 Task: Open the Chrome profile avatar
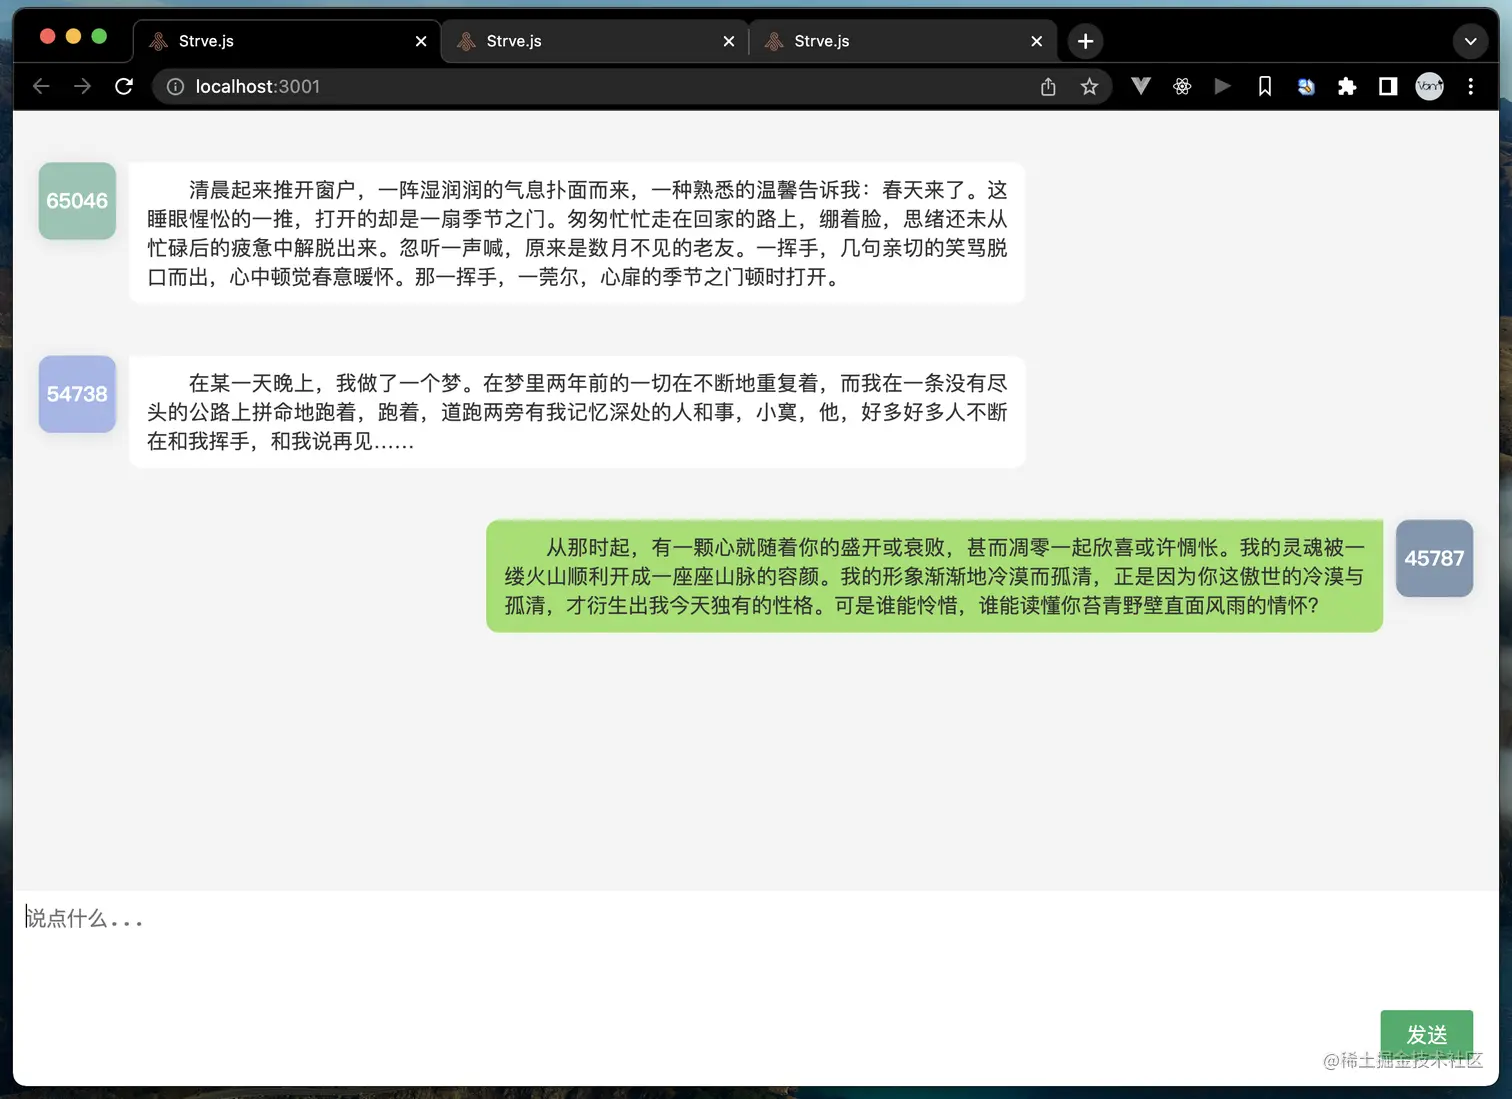pos(1430,87)
